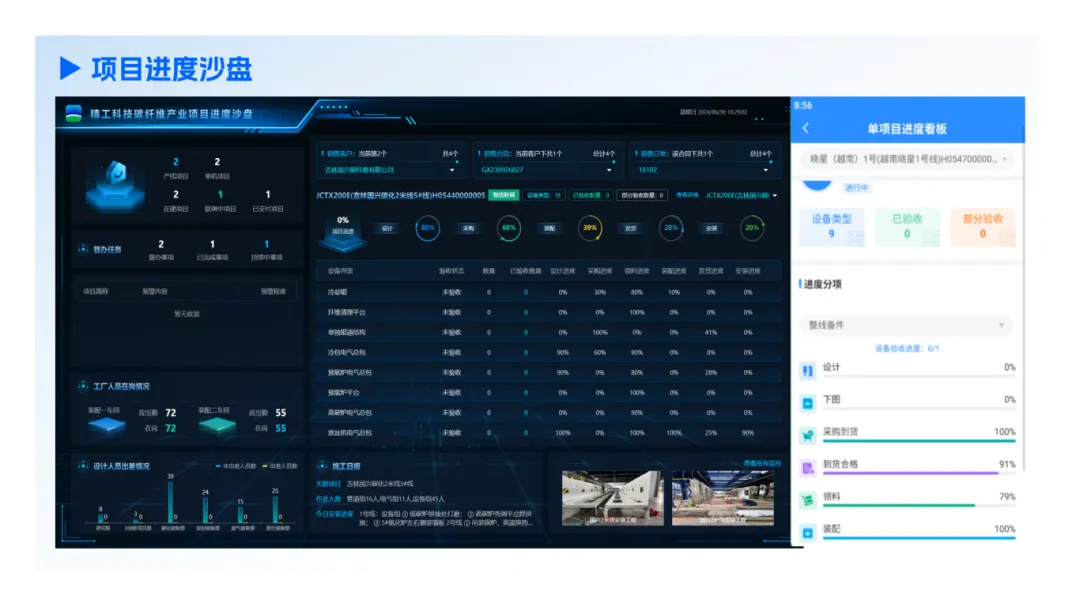Select the 发货 stage label
The width and height of the screenshot is (1080, 607).
(631, 228)
